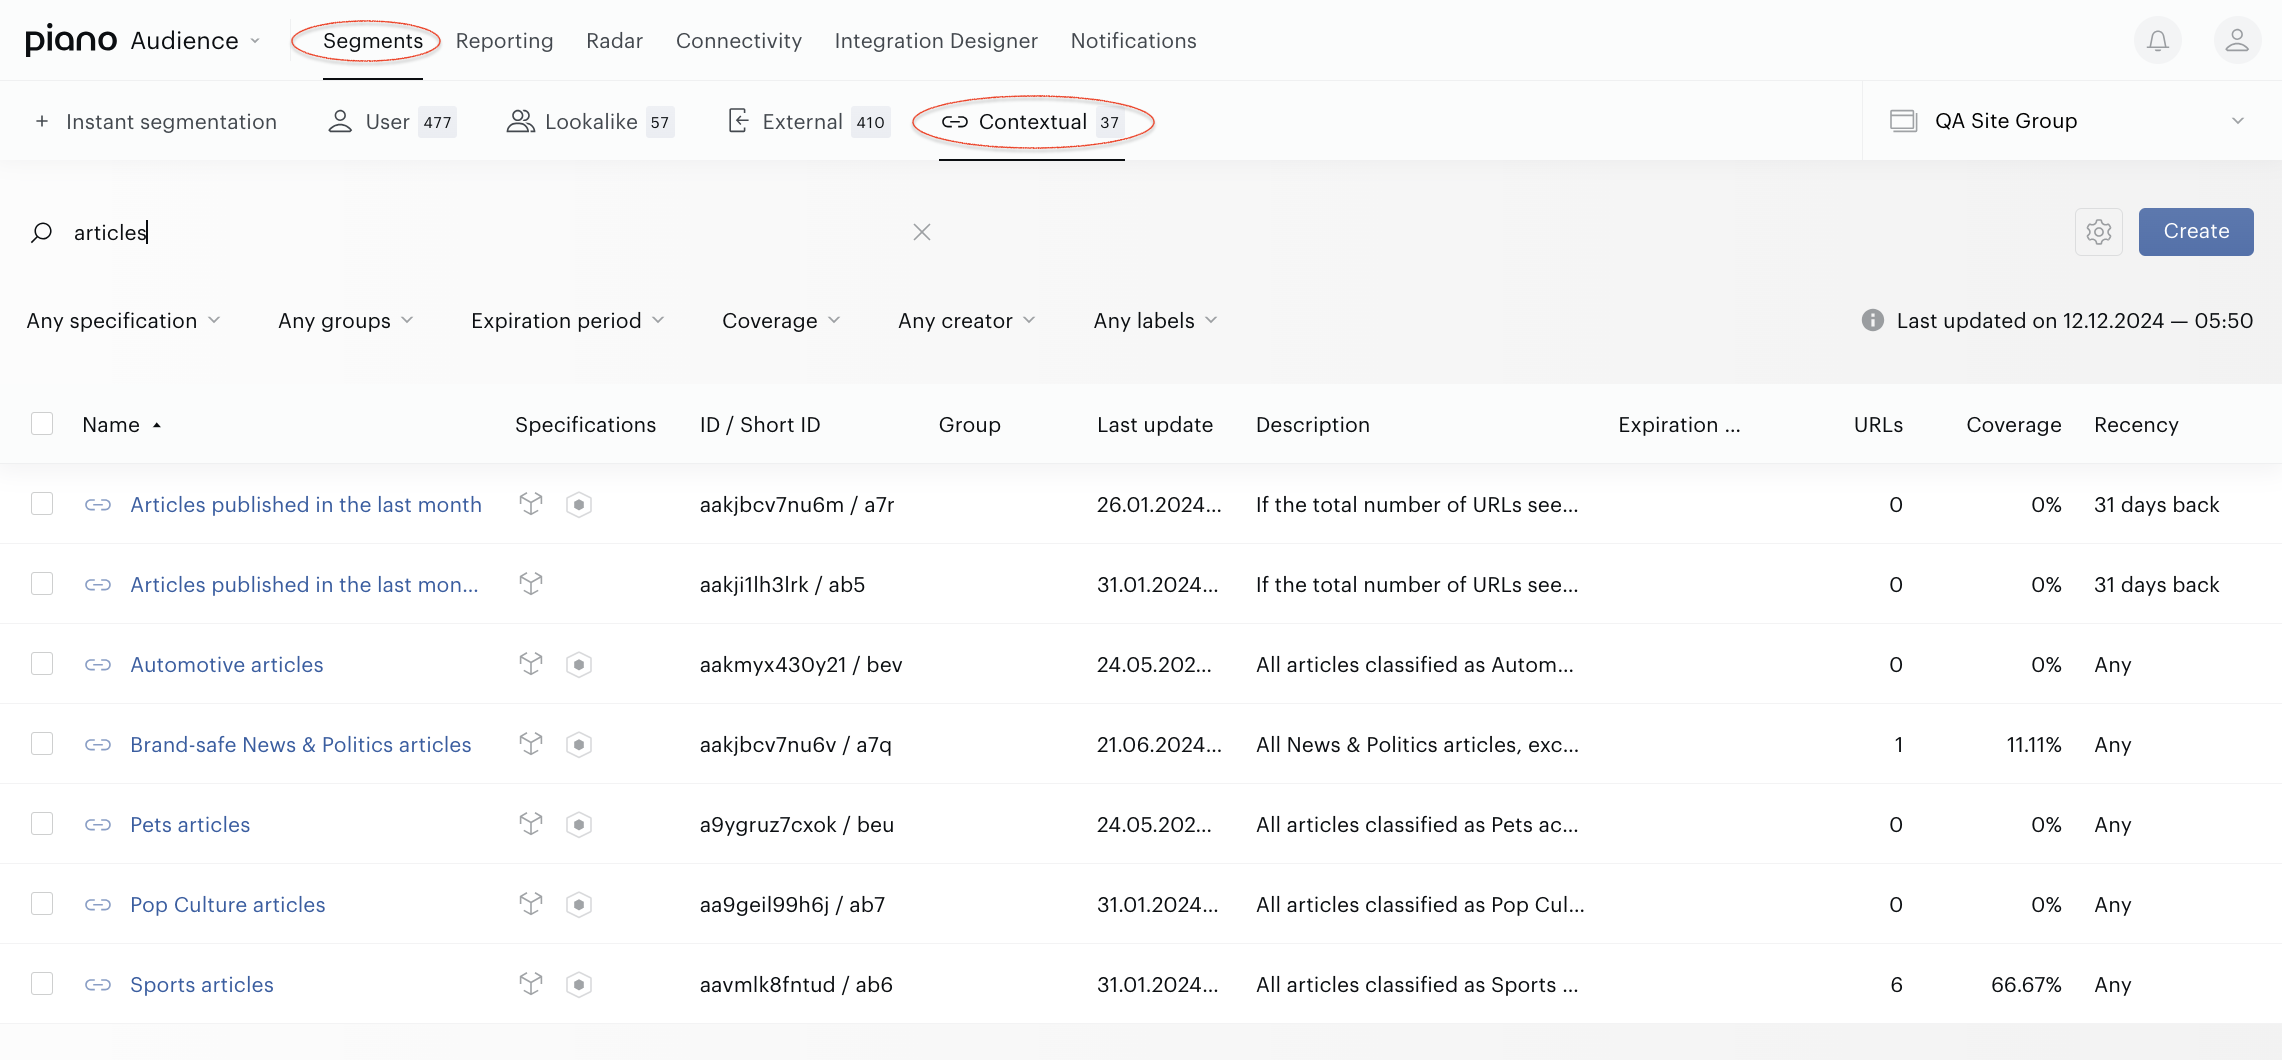Image resolution: width=2282 pixels, height=1060 pixels.
Task: Click the gear settings icon beside Create
Action: (2099, 232)
